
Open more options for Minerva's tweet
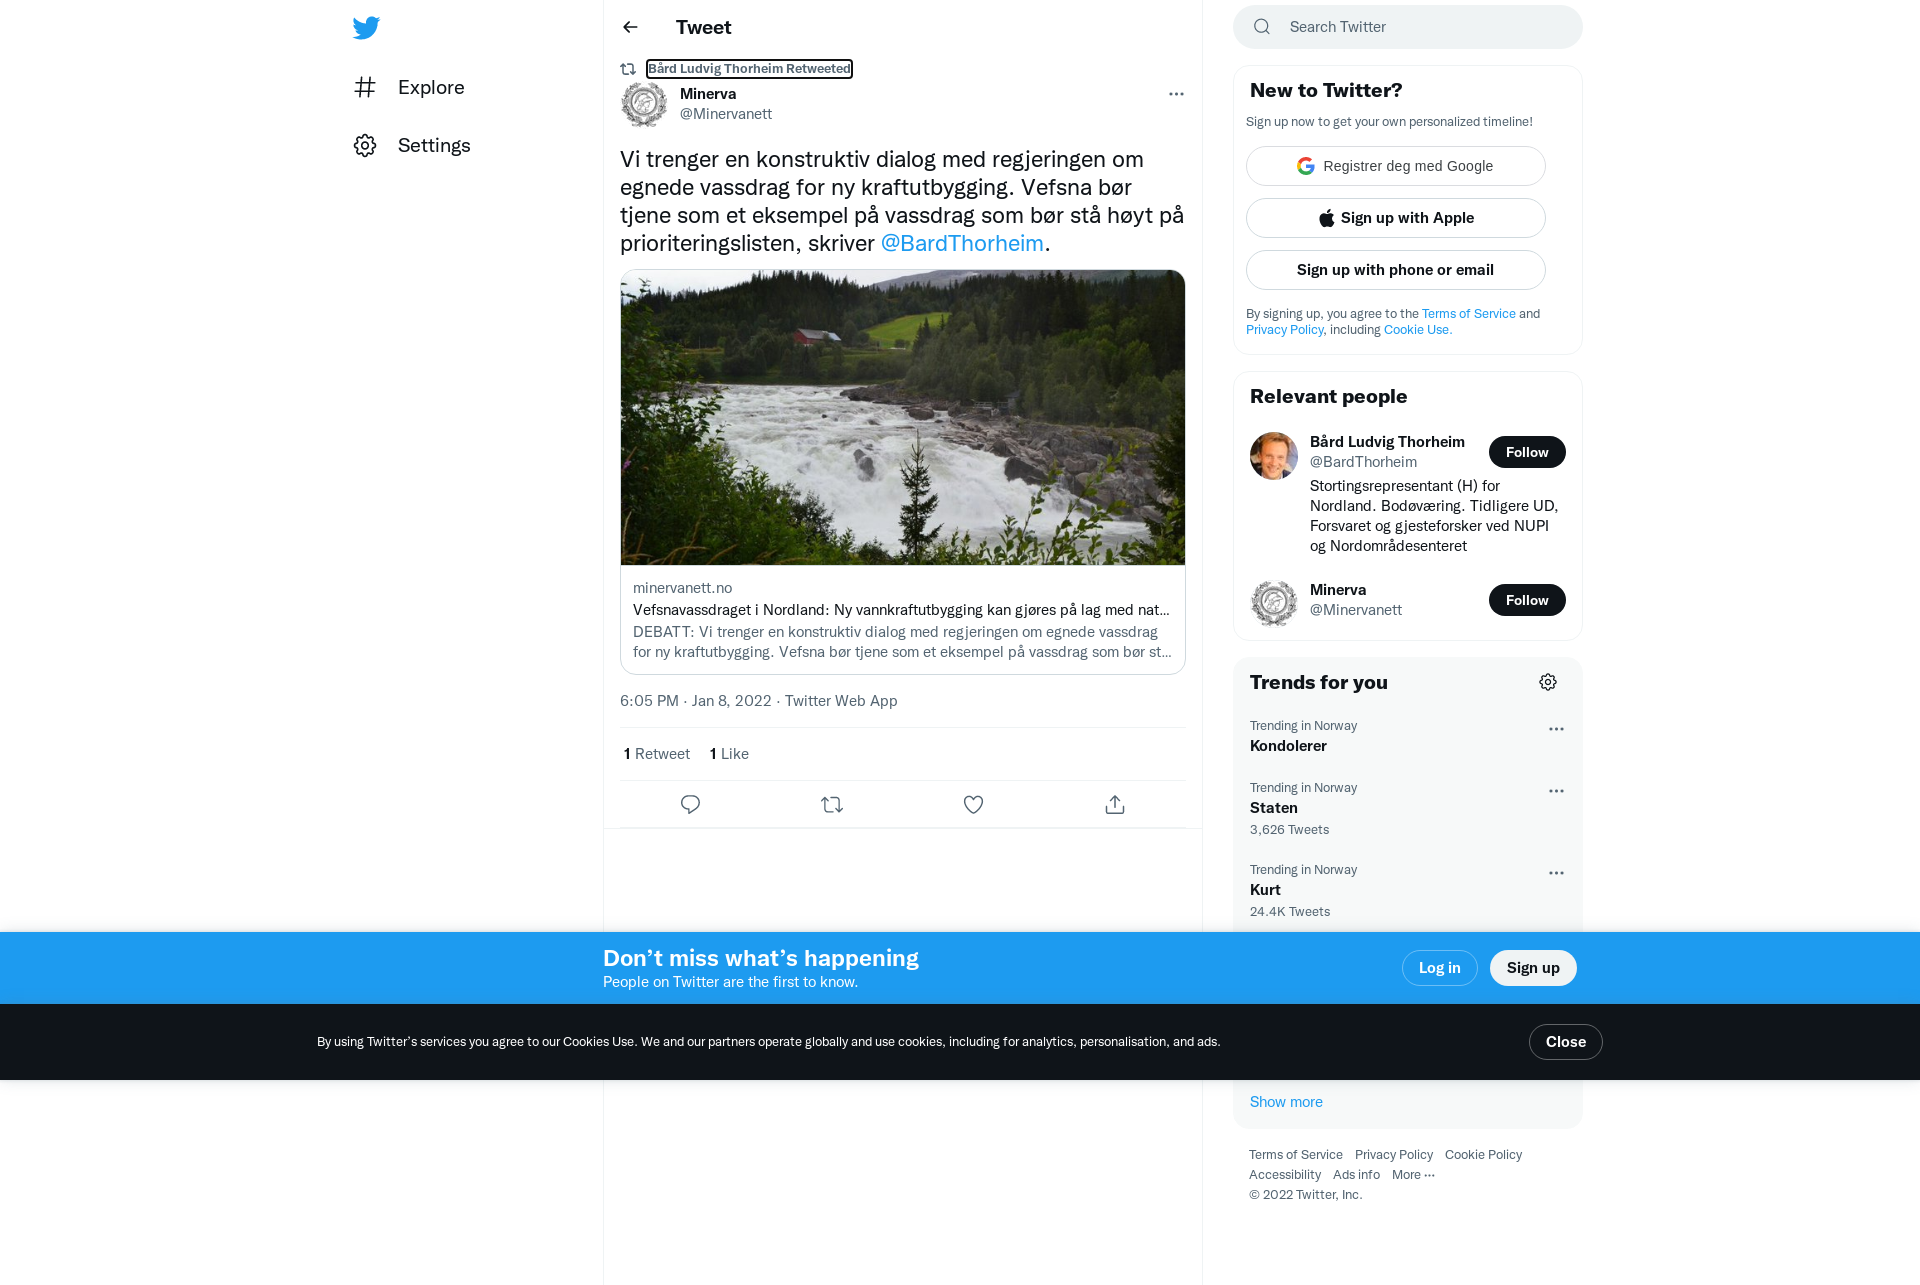point(1176,94)
